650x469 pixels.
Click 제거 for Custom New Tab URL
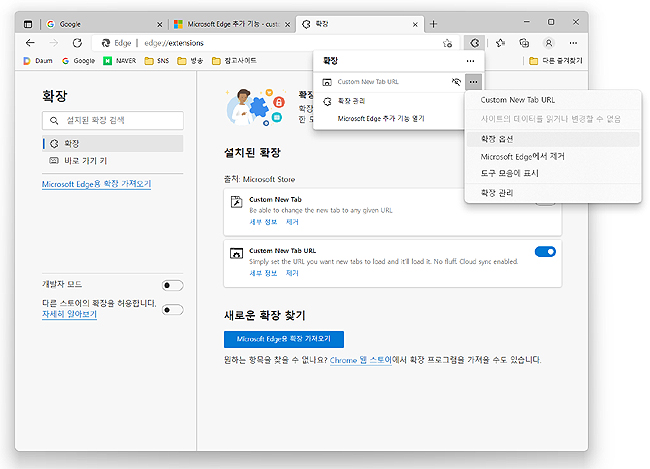(x=292, y=273)
